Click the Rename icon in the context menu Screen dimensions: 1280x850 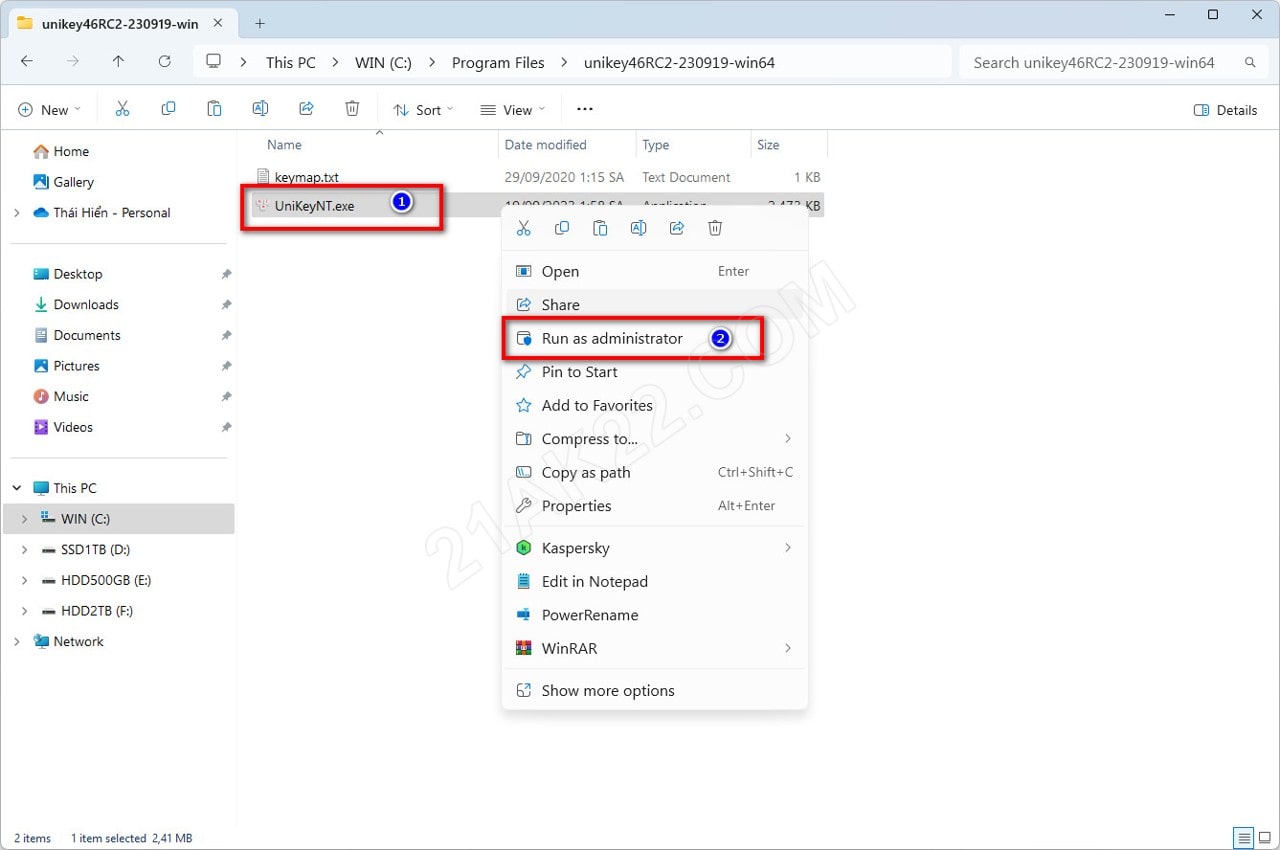pos(638,228)
